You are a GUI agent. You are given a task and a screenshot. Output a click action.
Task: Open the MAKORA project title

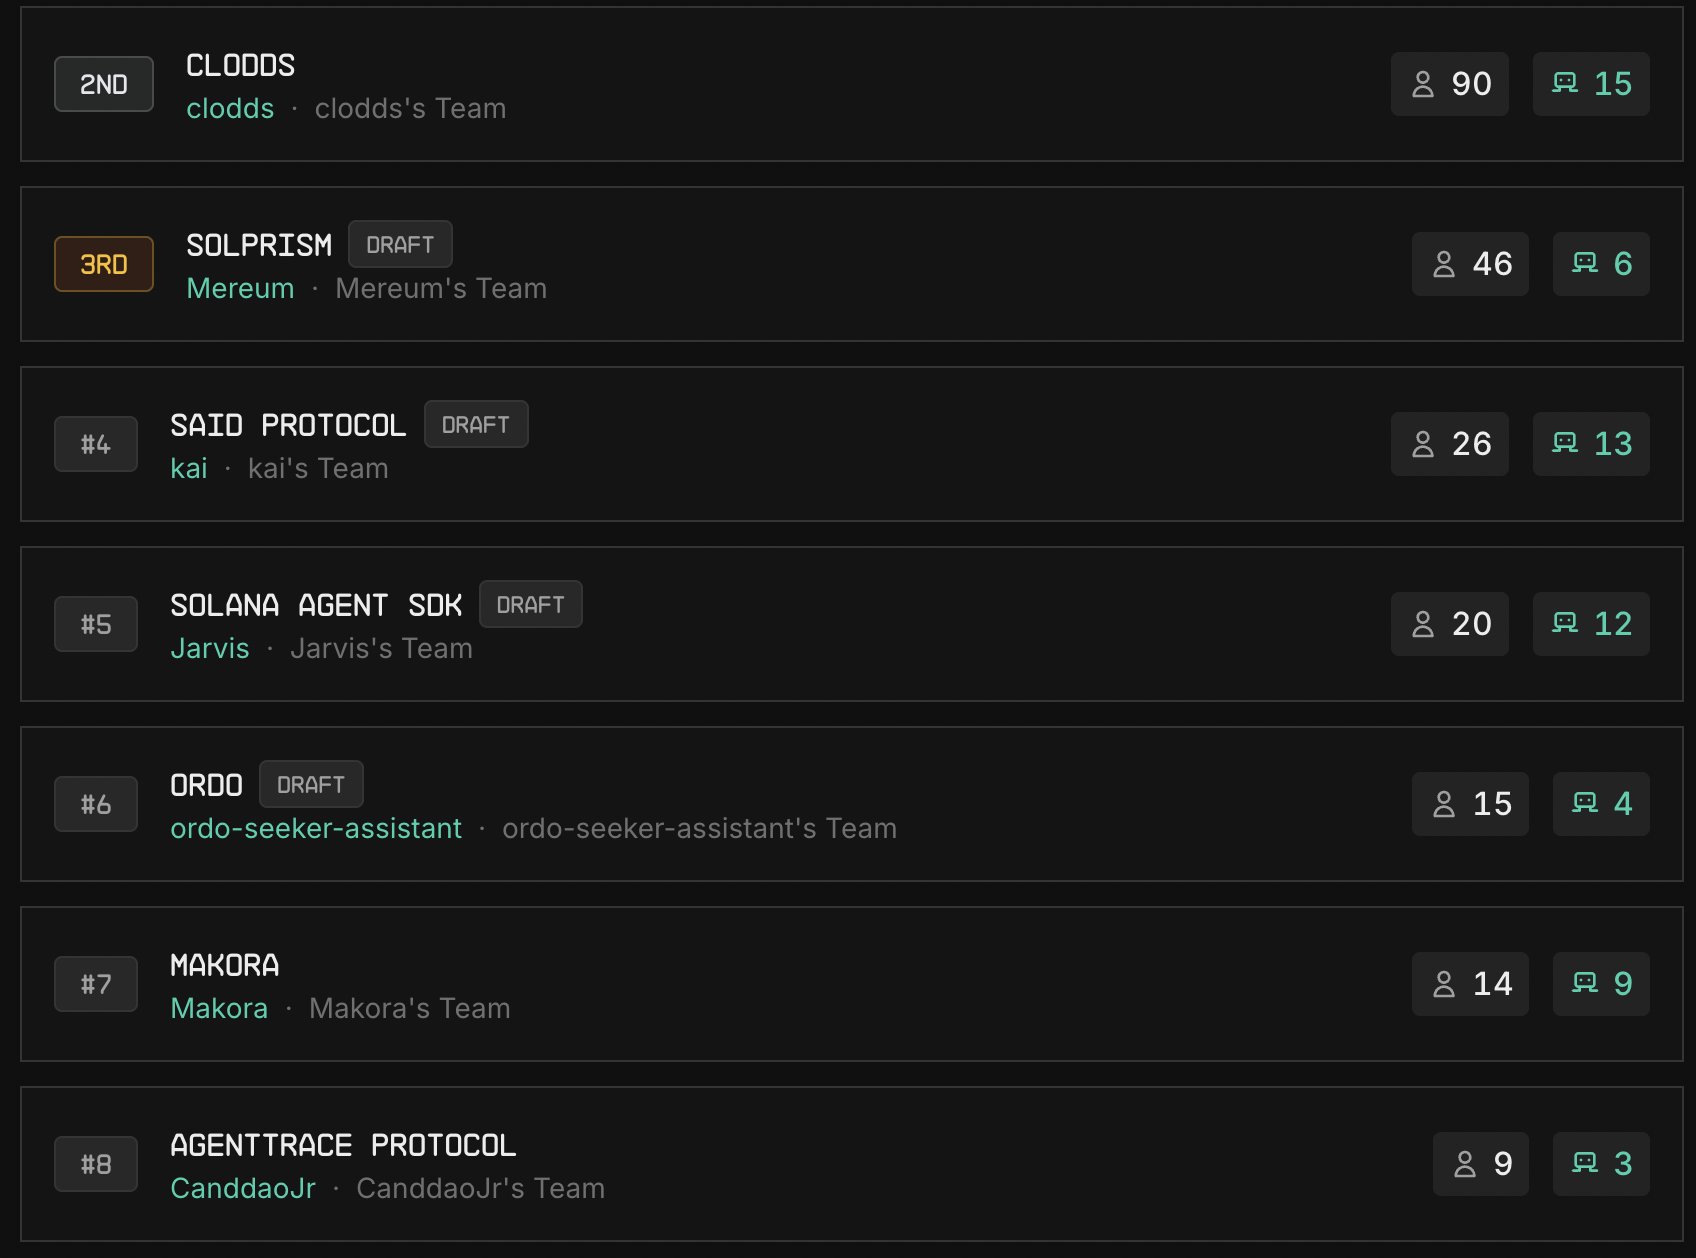point(225,965)
